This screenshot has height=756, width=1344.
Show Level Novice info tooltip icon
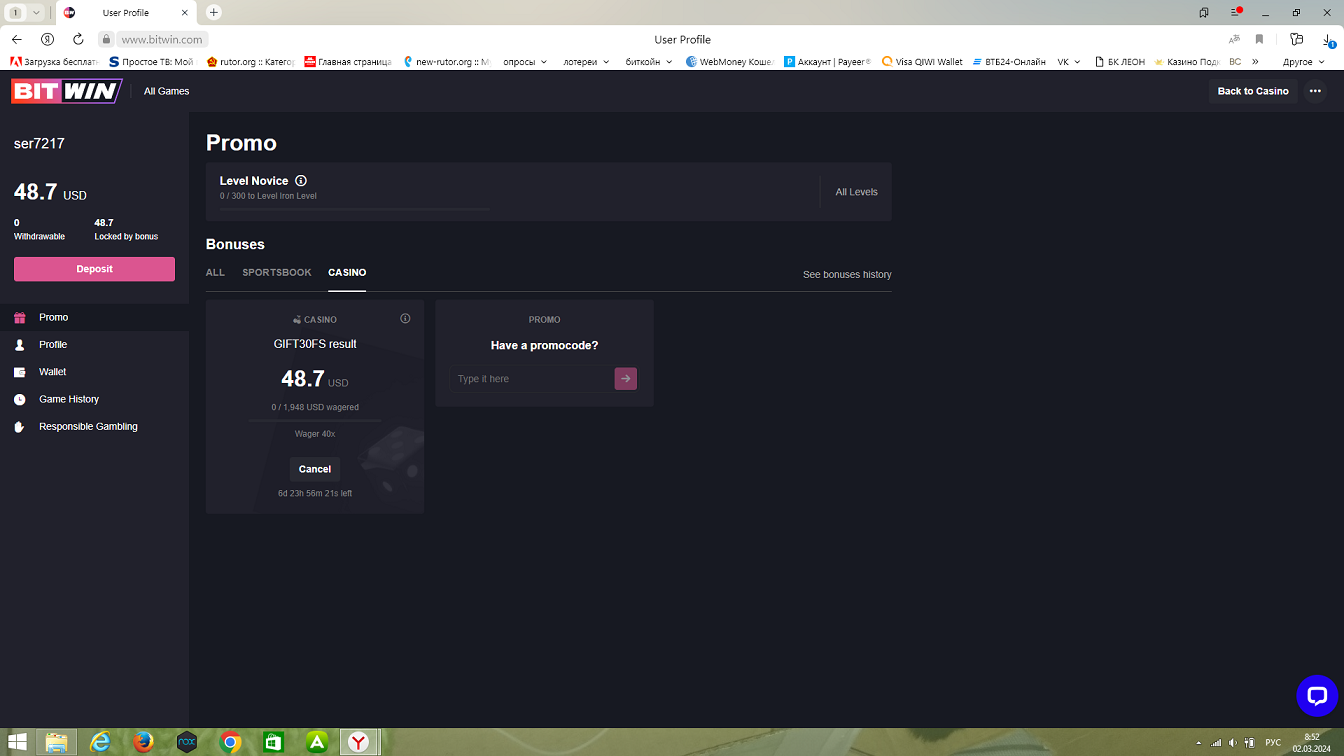click(x=301, y=181)
